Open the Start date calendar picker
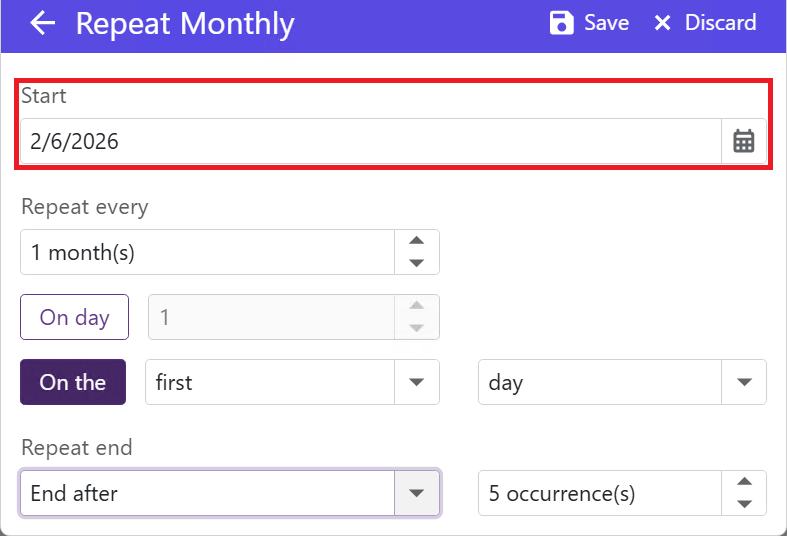The image size is (787, 536). 743,141
